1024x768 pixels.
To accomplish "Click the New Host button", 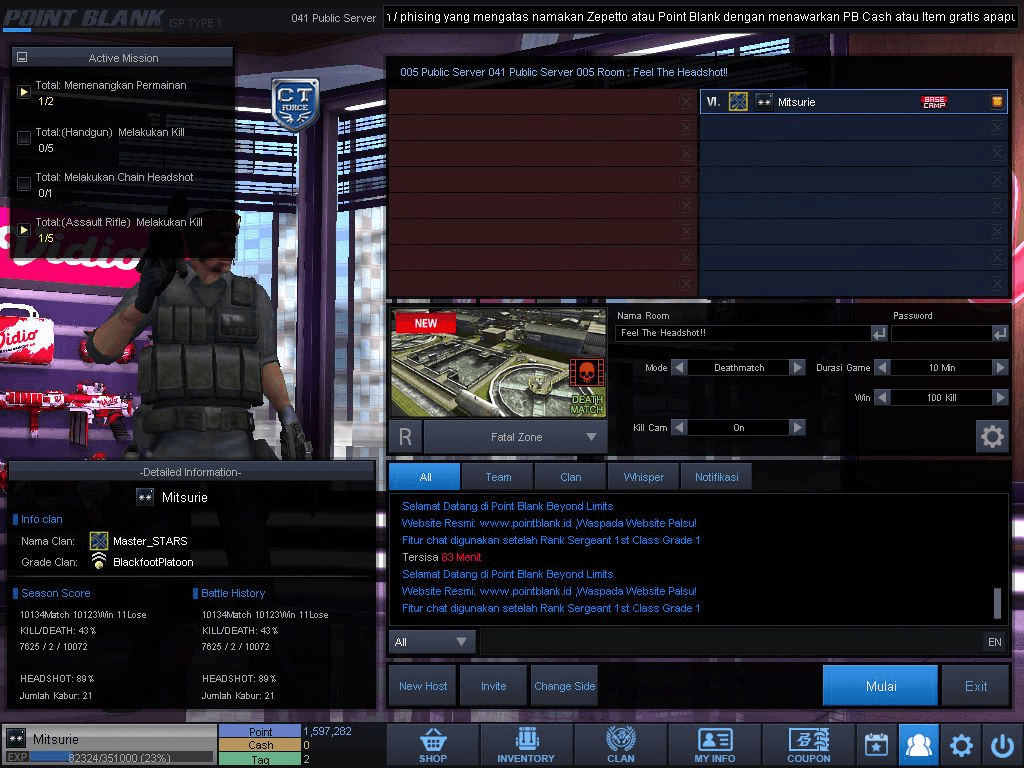I will (x=423, y=686).
